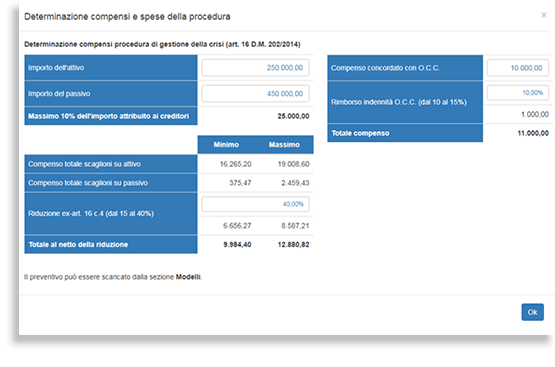
Task: Click Massimo 10% dell'importo label
Action: 108,116
